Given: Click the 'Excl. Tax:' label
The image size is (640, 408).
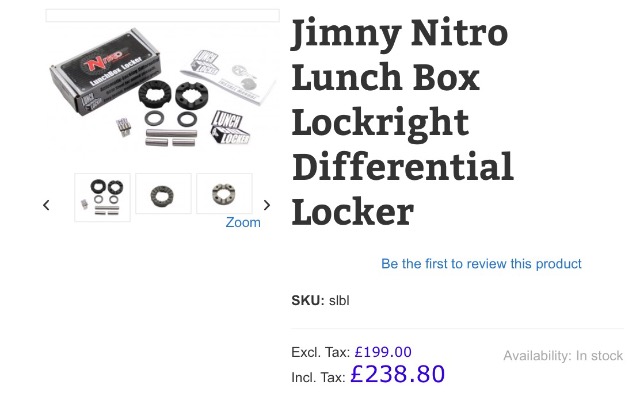Looking at the screenshot, I should click(320, 352).
